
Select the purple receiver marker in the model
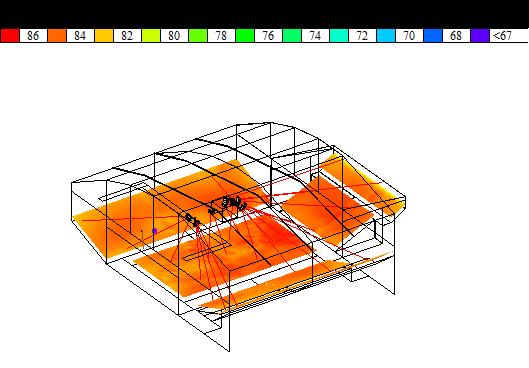[x=155, y=231]
